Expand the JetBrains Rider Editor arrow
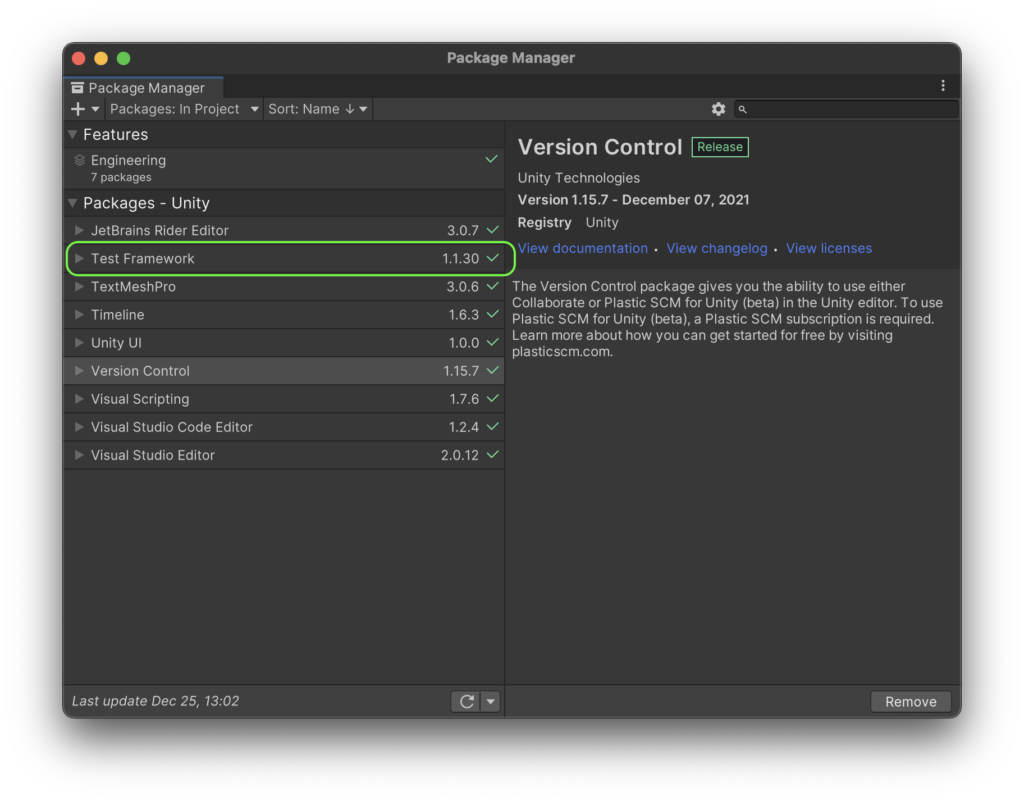The height and width of the screenshot is (801, 1024). pyautogui.click(x=79, y=230)
